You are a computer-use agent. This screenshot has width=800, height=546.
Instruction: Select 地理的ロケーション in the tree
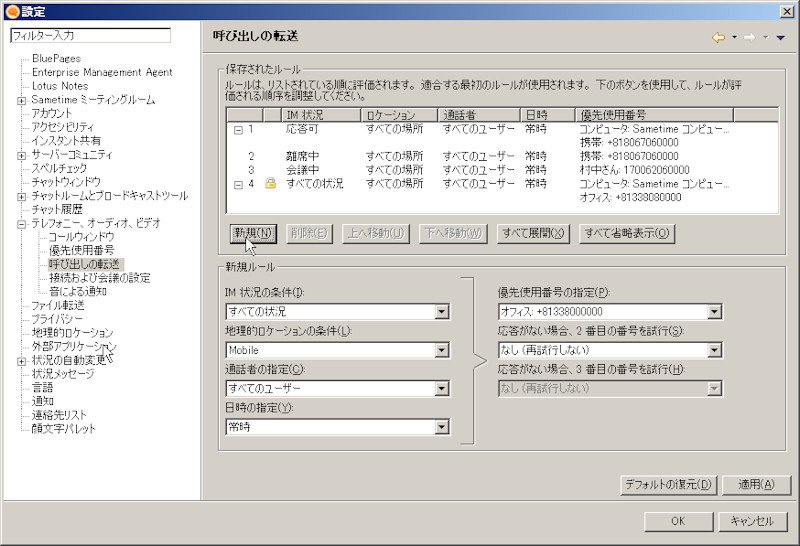pyautogui.click(x=72, y=333)
